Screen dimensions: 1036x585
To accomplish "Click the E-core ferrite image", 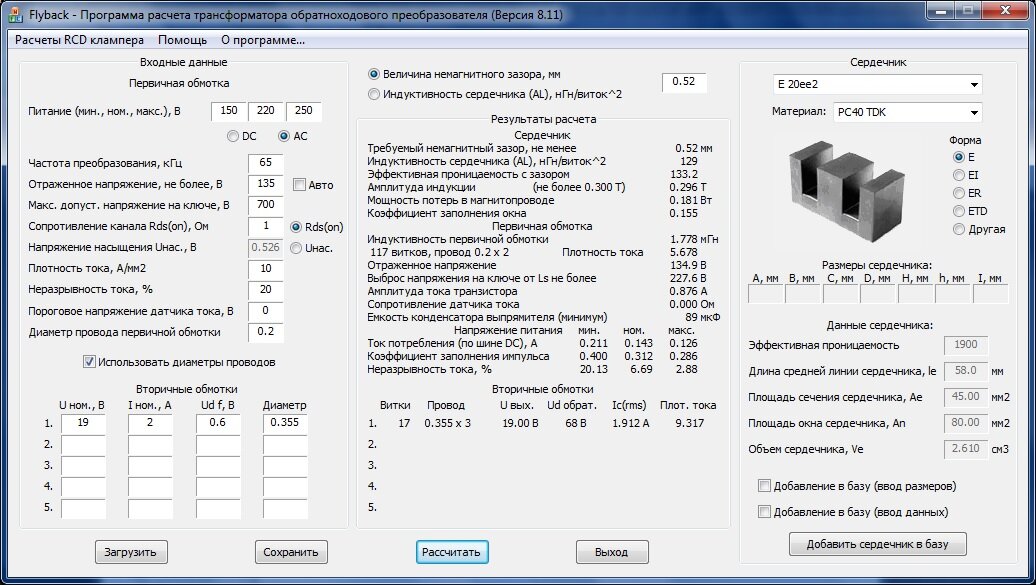I will [848, 190].
